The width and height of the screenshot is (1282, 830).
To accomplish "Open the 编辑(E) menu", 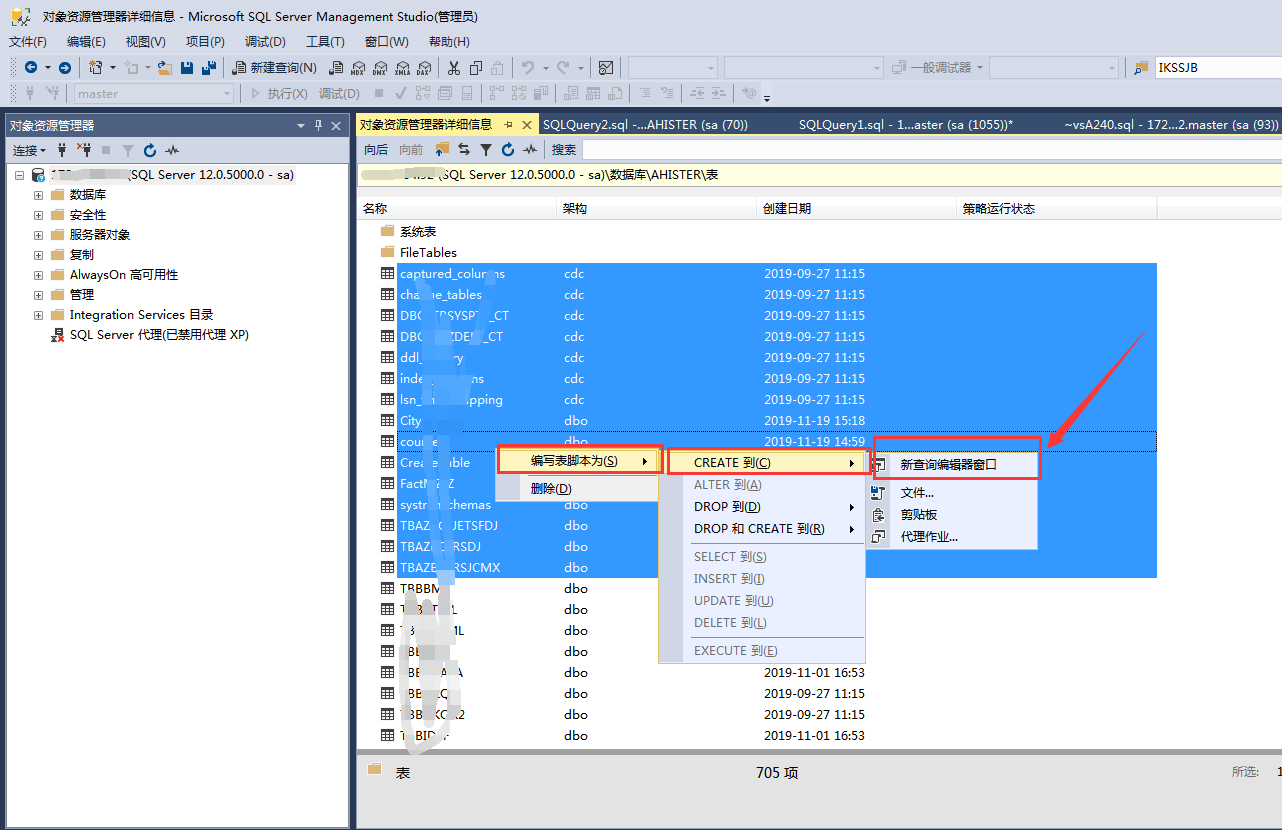I will click(86, 41).
